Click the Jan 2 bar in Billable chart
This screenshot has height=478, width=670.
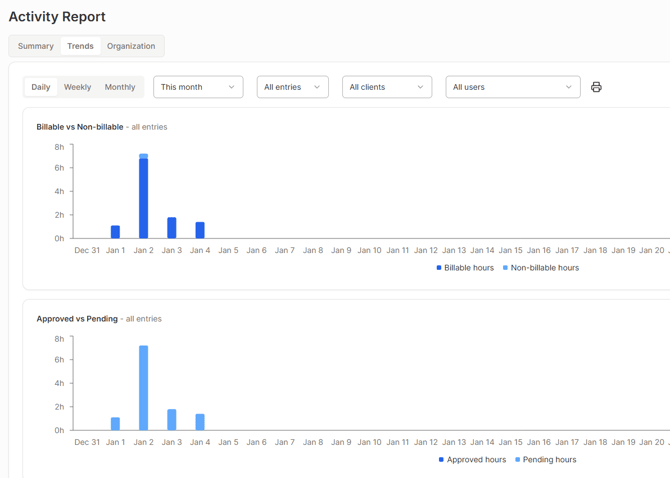(x=144, y=200)
